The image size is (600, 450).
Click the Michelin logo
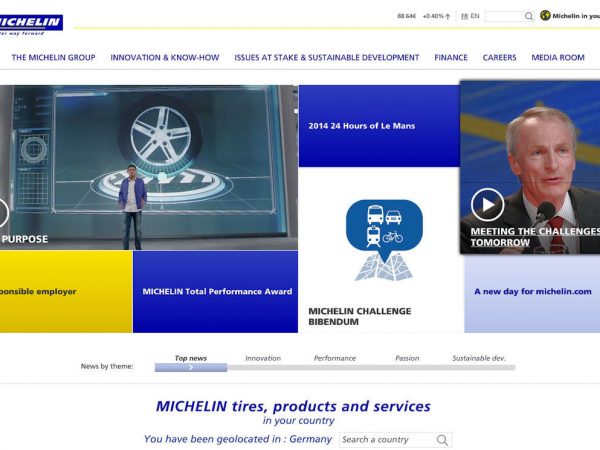[x=31, y=25]
